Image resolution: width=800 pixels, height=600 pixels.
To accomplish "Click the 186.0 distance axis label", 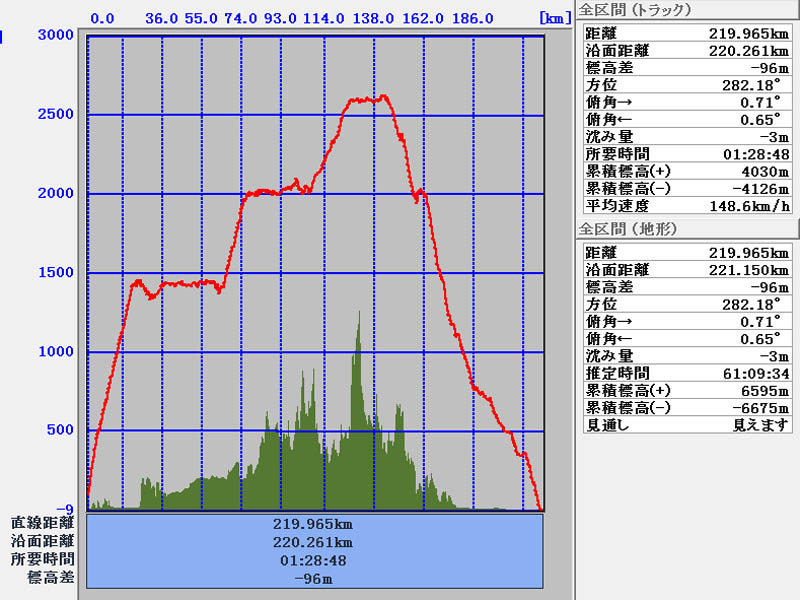I will tap(472, 18).
